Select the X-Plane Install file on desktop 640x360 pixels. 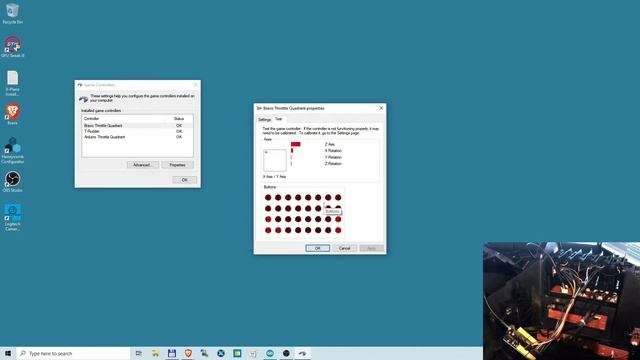[12, 83]
